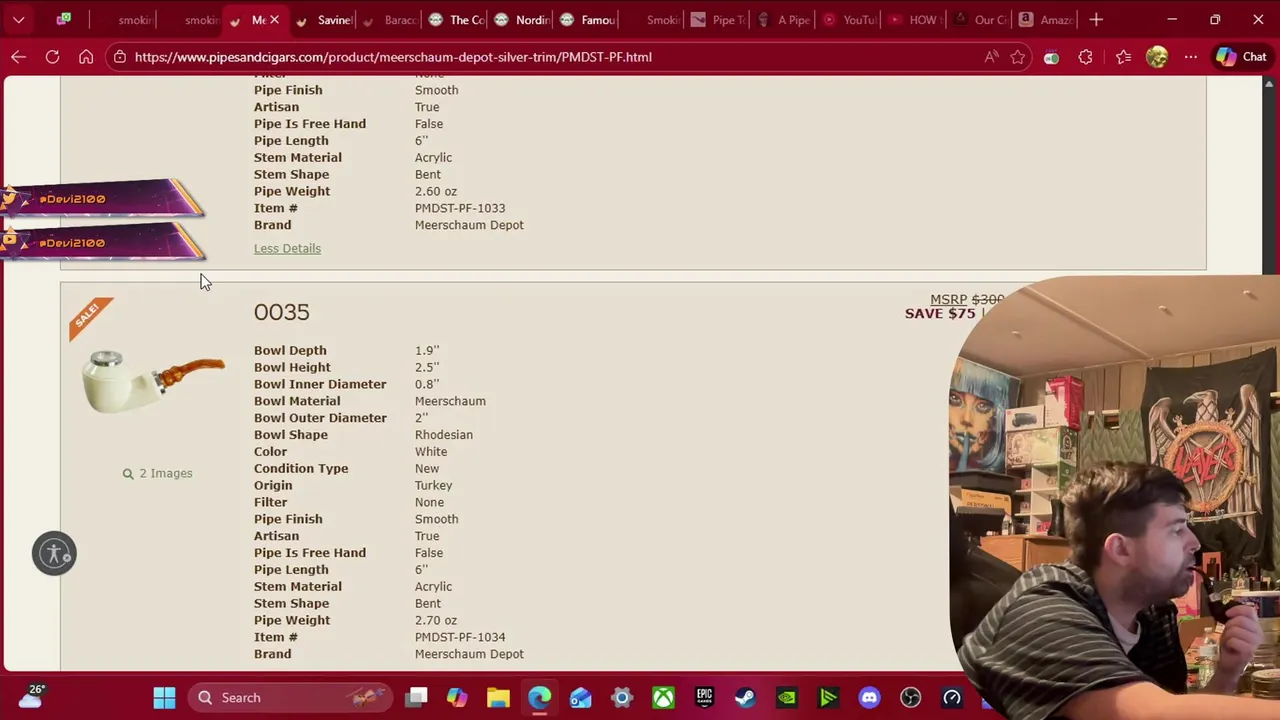Screen dimensions: 1280x720
Task: Open the accessibility widget button
Action: click(54, 553)
